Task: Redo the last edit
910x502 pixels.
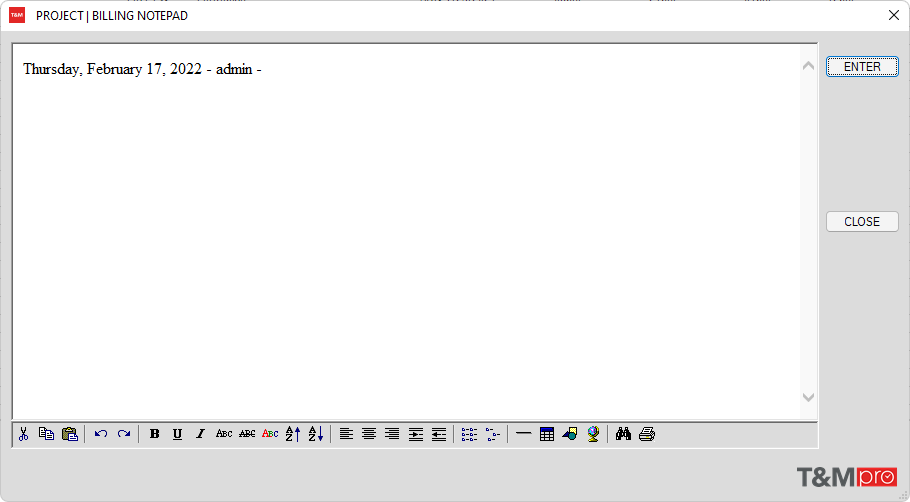Action: point(124,434)
